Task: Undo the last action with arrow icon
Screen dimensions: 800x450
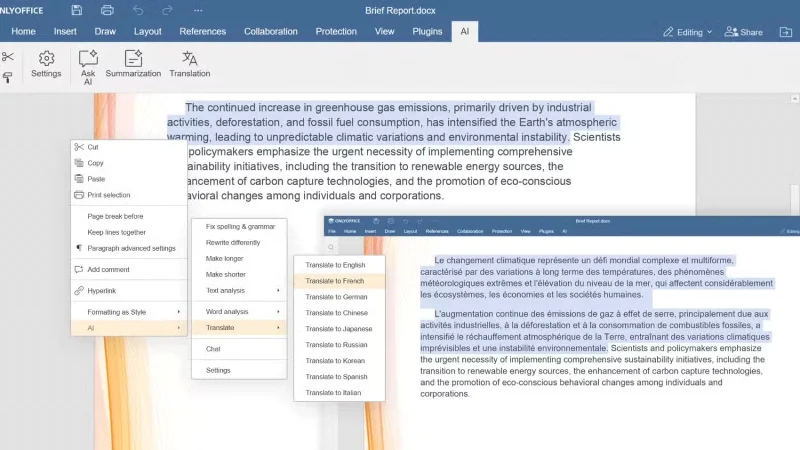Action: point(138,10)
